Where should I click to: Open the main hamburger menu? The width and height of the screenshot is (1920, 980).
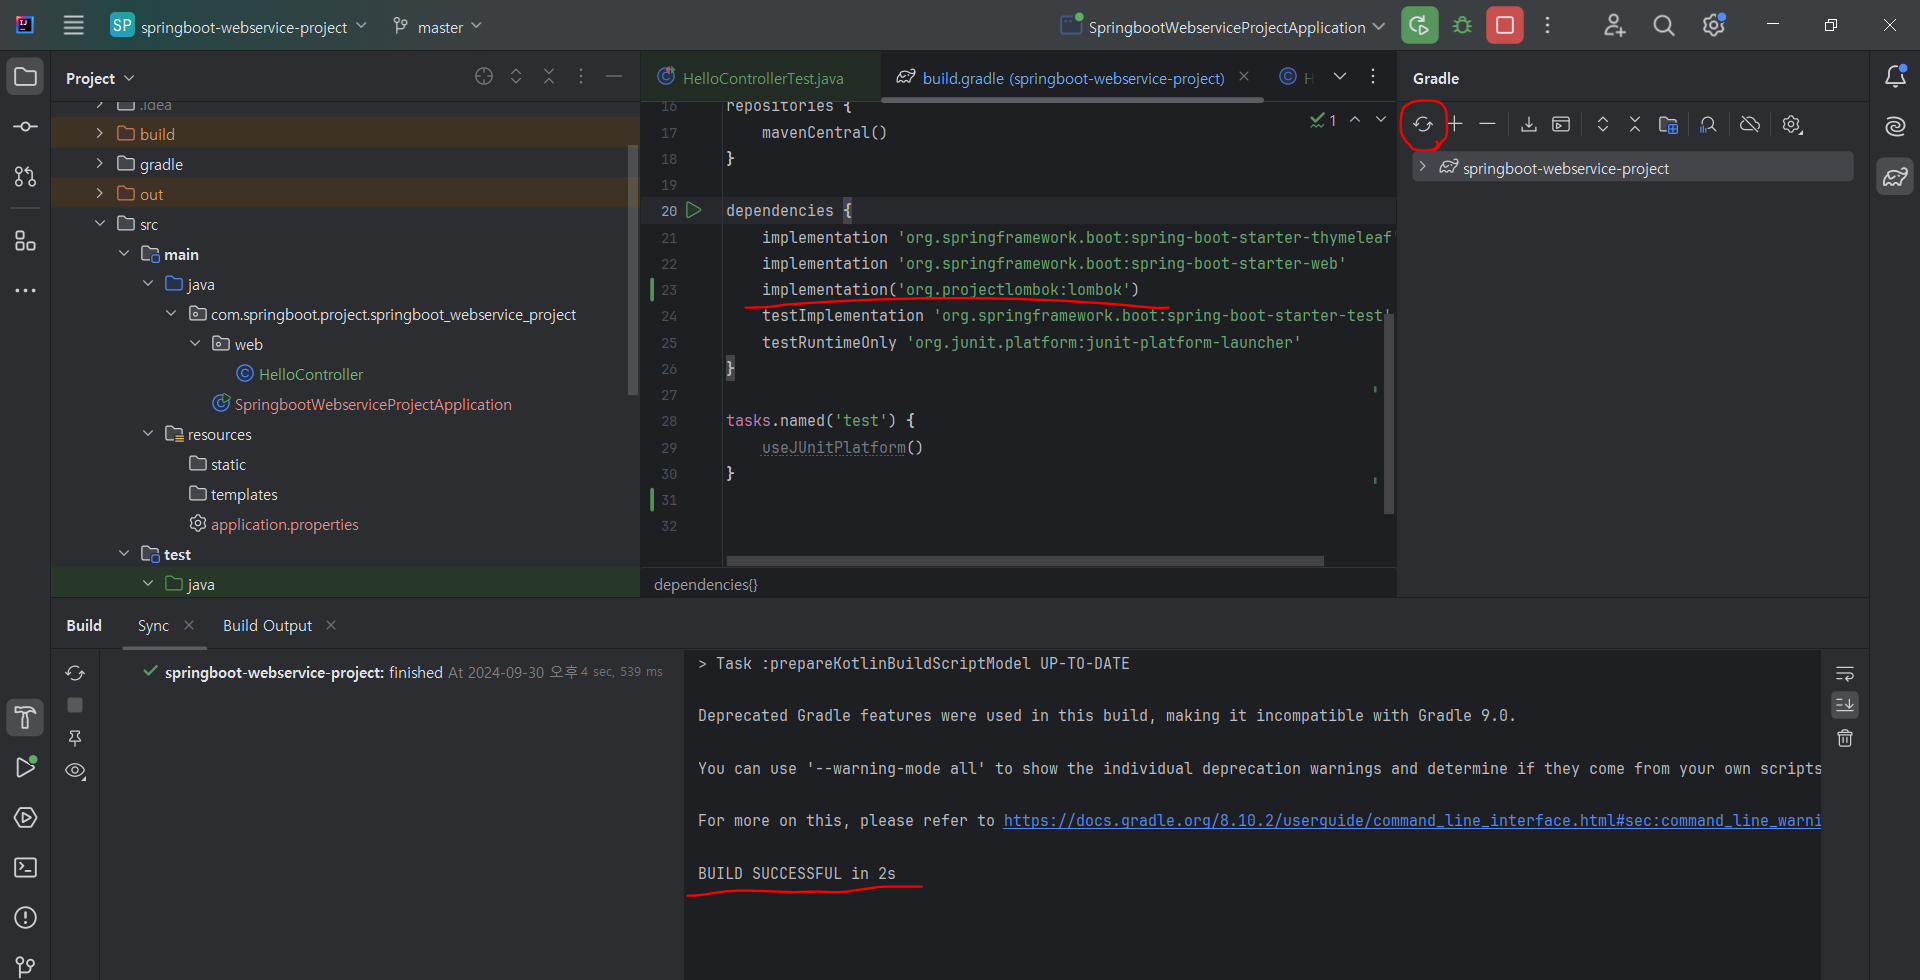point(73,26)
